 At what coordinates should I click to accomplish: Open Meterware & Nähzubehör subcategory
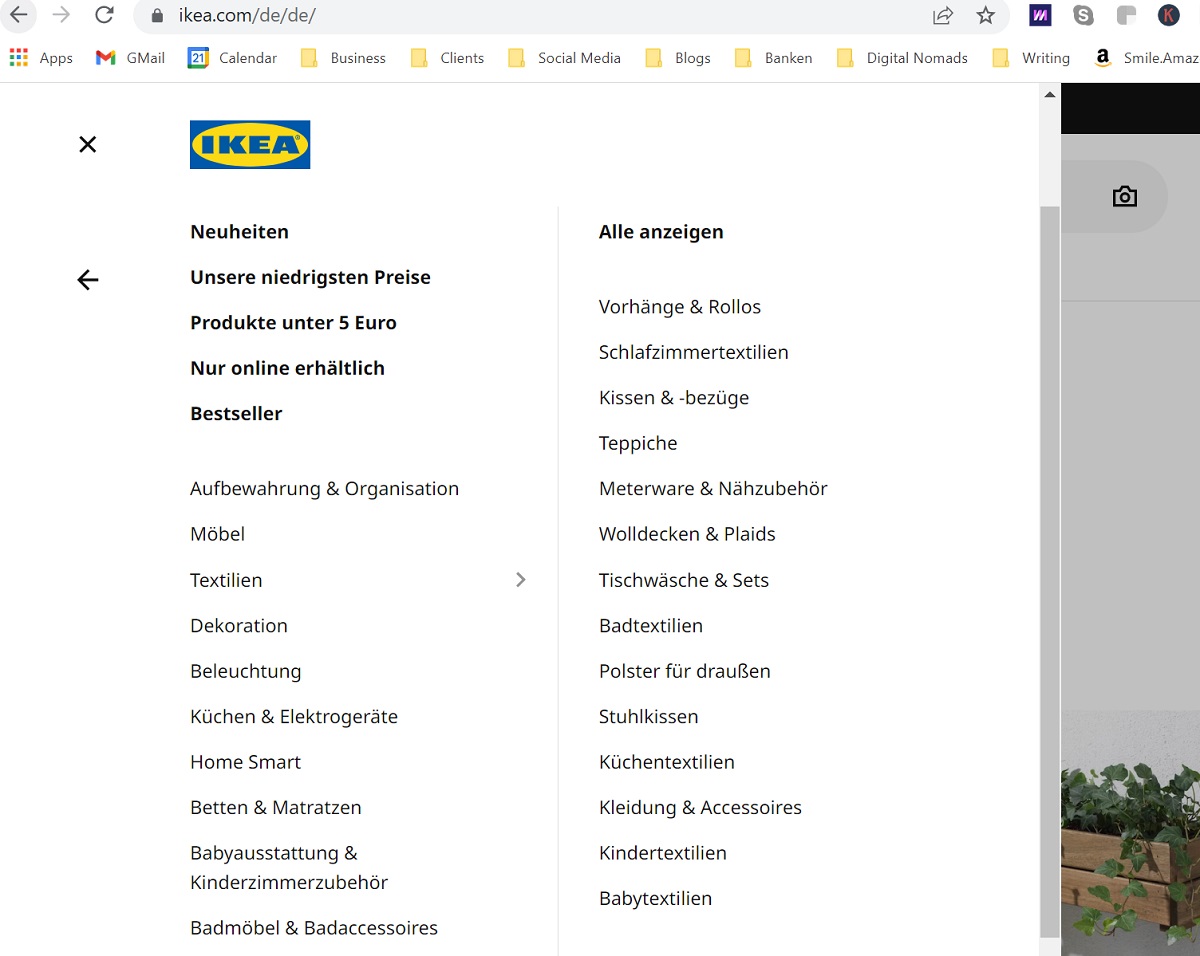[x=713, y=489]
